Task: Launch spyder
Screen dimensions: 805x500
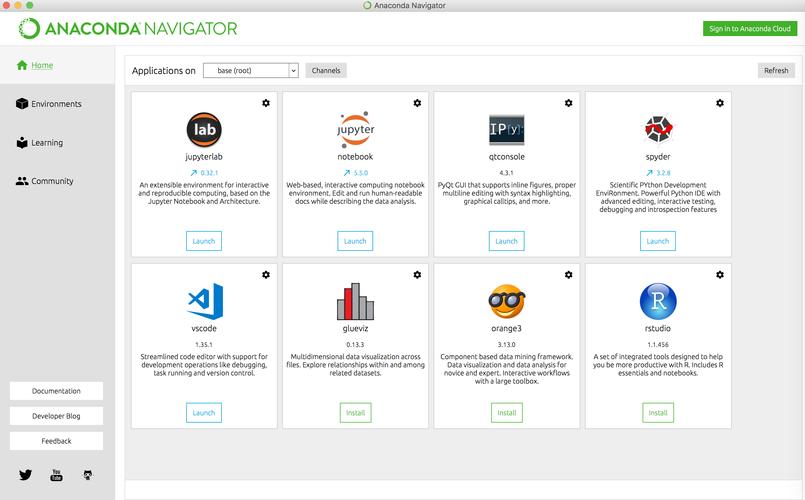Action: point(658,241)
